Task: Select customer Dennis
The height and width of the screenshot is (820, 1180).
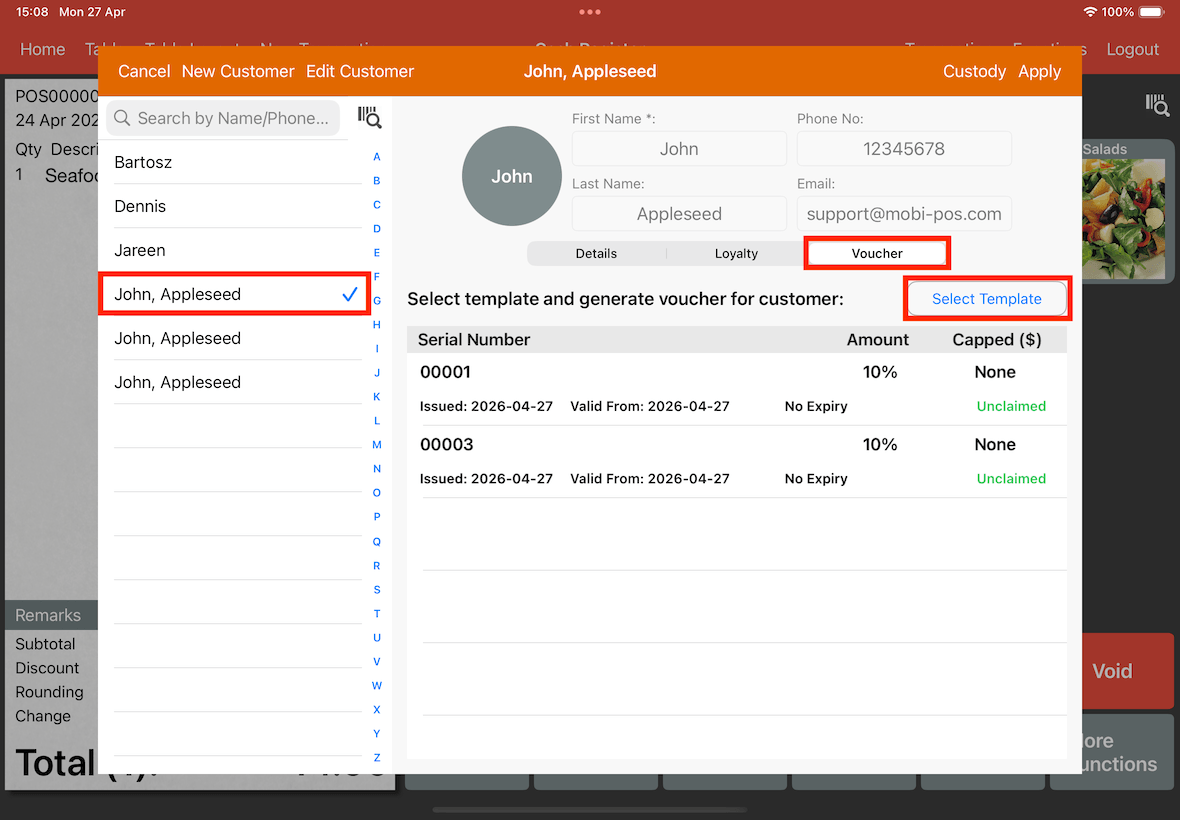Action: [238, 206]
